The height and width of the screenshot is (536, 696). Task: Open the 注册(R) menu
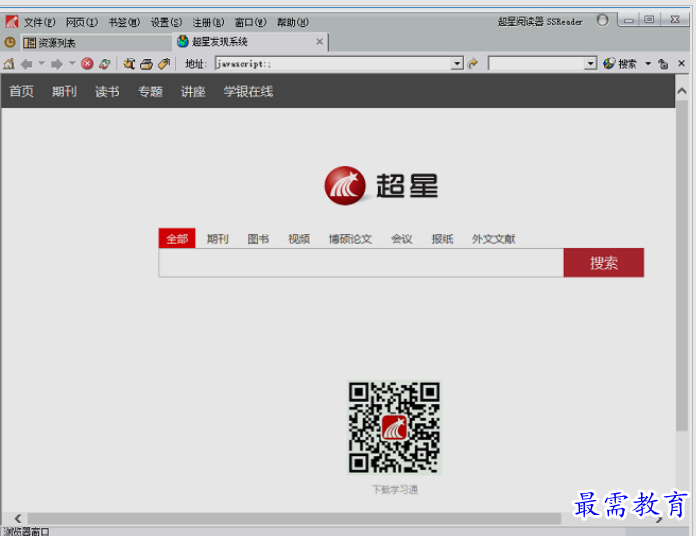[x=209, y=22]
